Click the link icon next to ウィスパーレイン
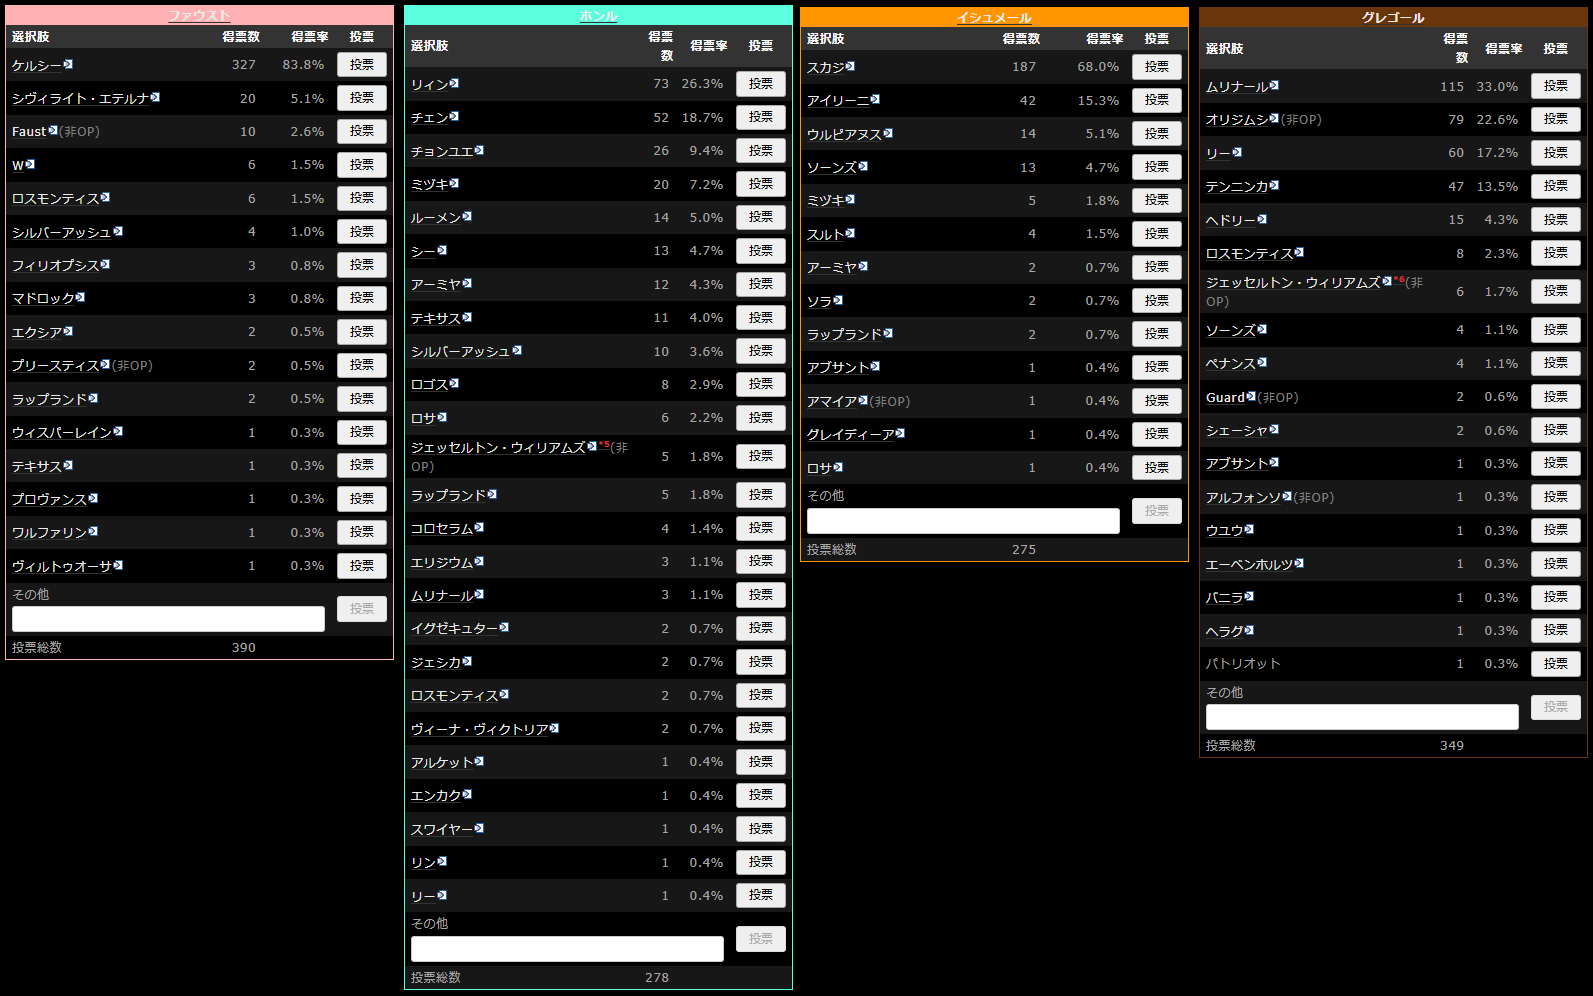 pyautogui.click(x=118, y=431)
